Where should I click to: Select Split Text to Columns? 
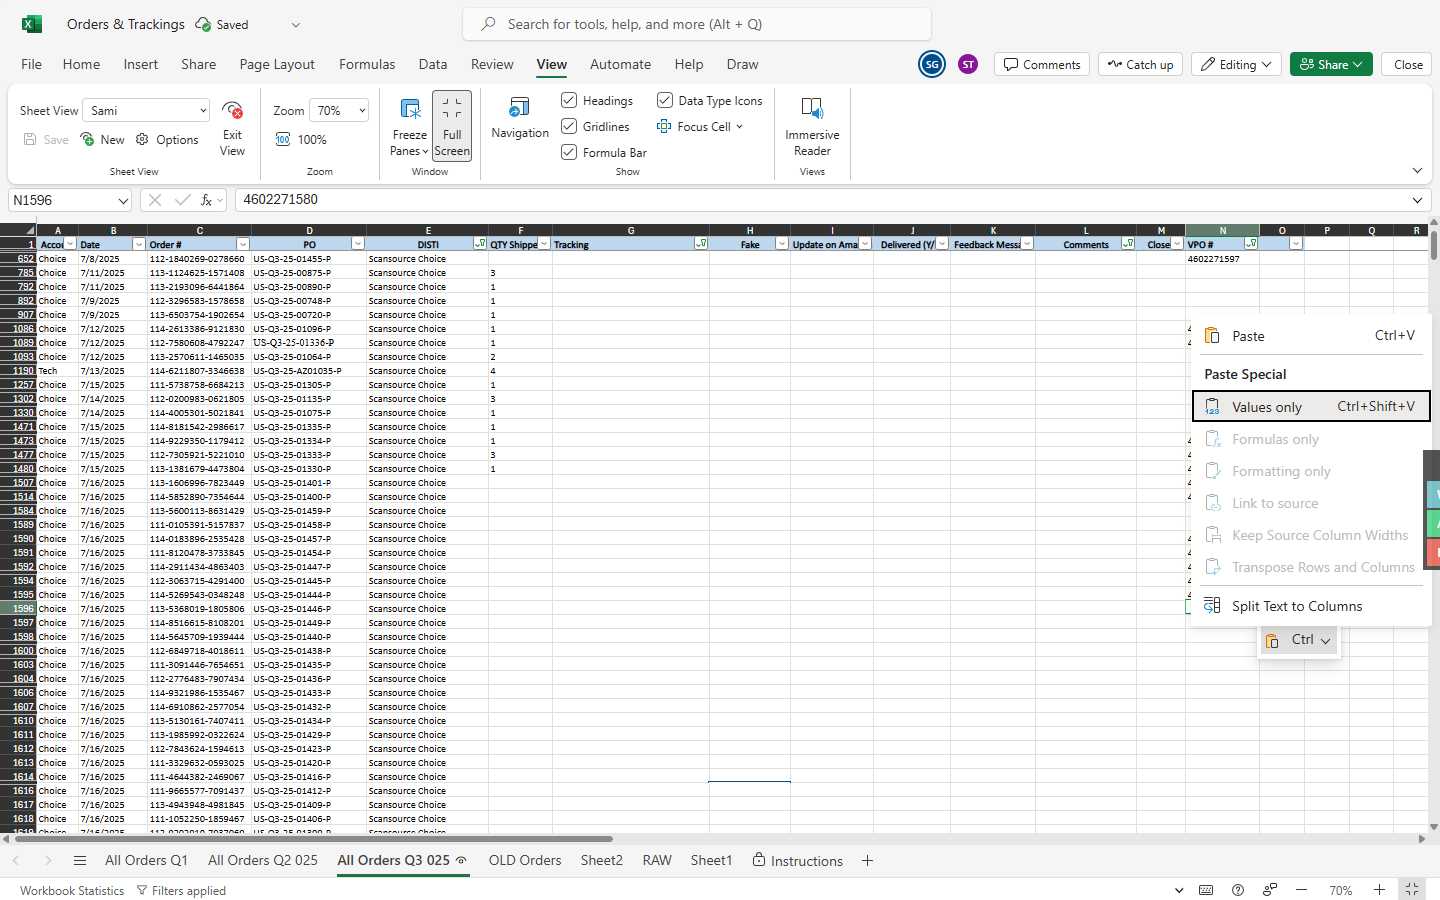(1311, 606)
